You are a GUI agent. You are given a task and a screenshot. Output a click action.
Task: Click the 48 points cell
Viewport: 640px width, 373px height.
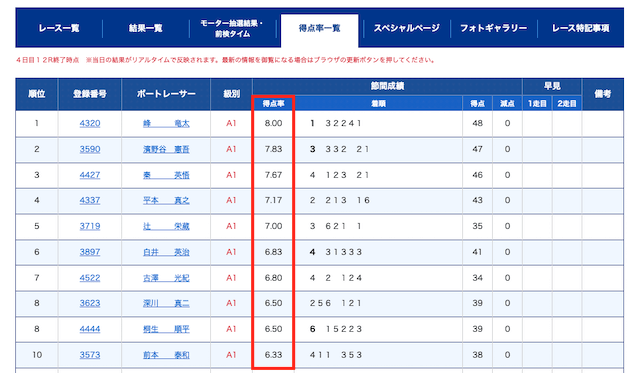tap(478, 123)
